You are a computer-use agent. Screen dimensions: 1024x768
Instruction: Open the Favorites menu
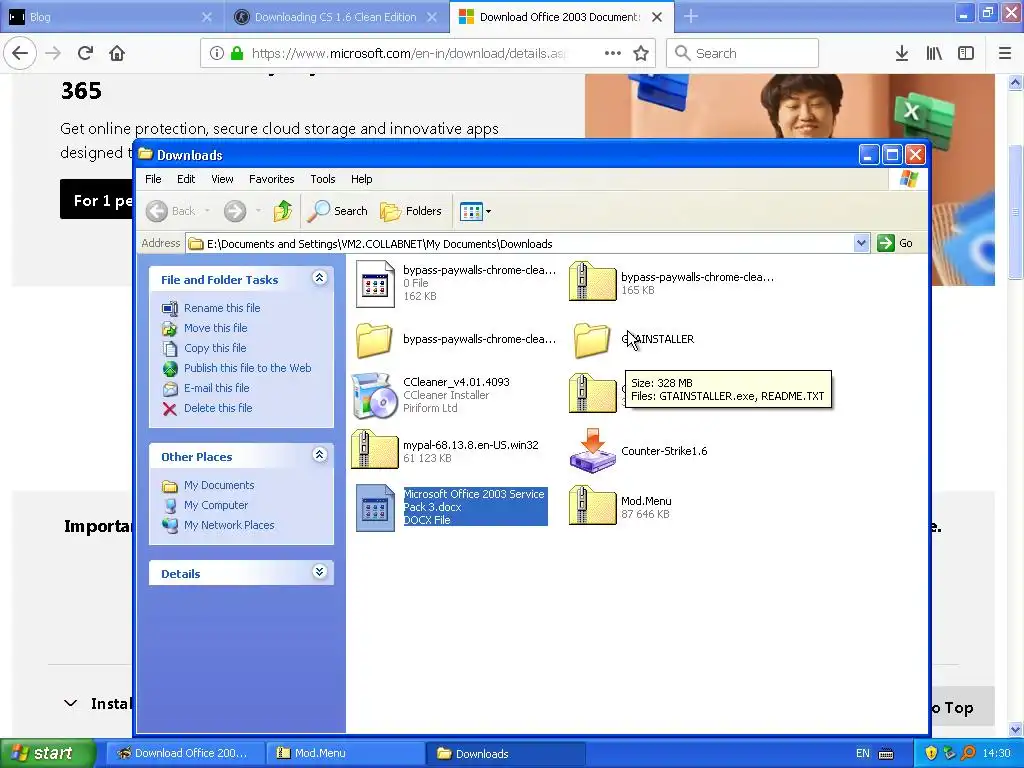(272, 179)
